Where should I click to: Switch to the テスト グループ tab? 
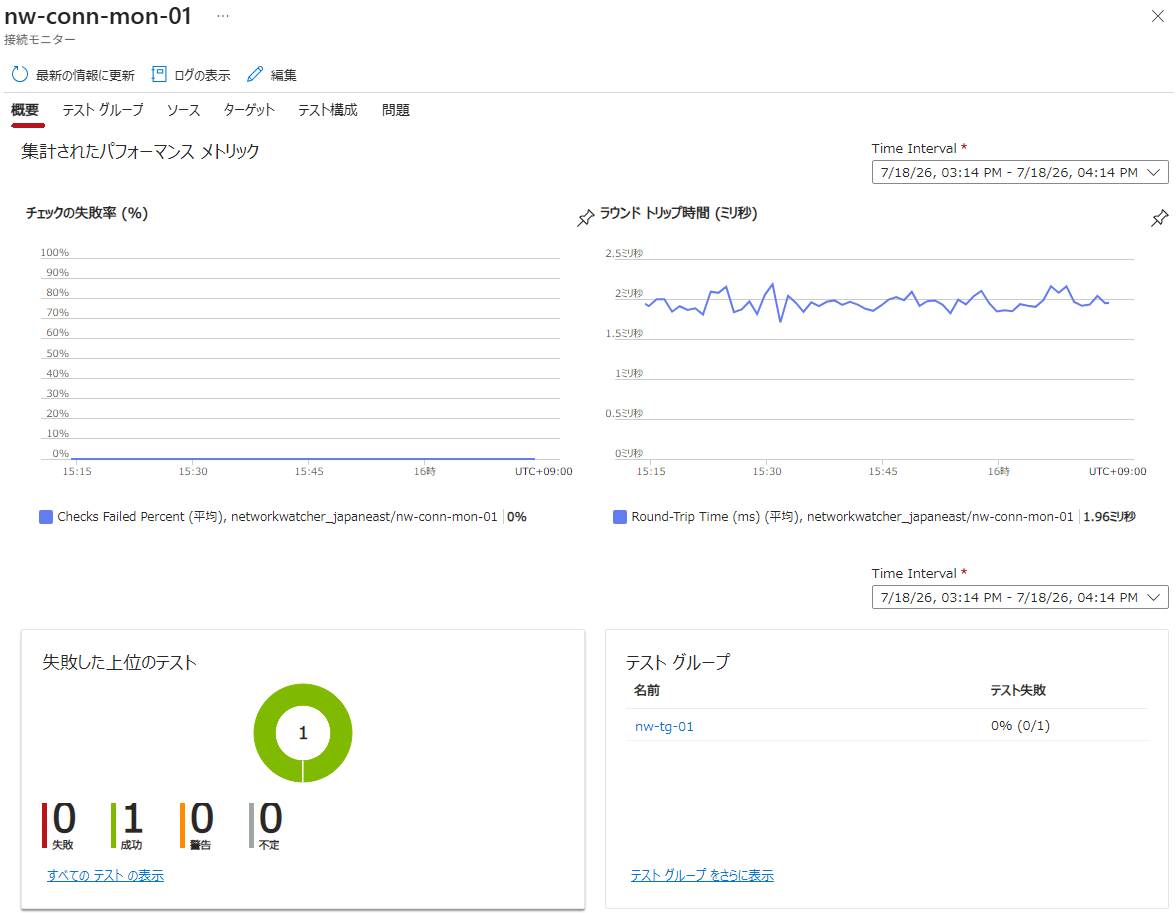coord(103,110)
